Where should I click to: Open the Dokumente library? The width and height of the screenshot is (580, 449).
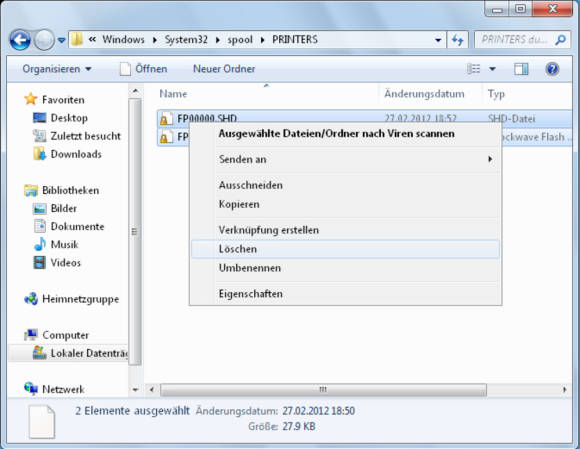pyautogui.click(x=77, y=226)
